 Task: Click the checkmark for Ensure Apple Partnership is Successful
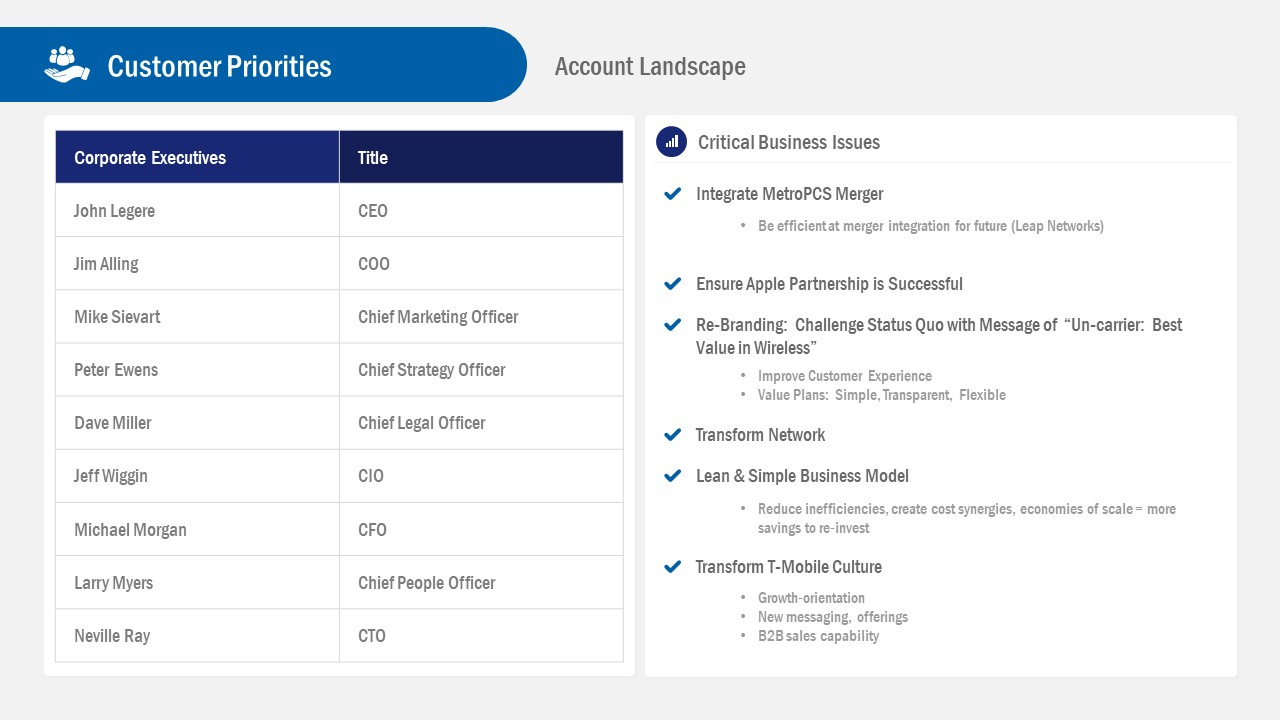pyautogui.click(x=672, y=283)
